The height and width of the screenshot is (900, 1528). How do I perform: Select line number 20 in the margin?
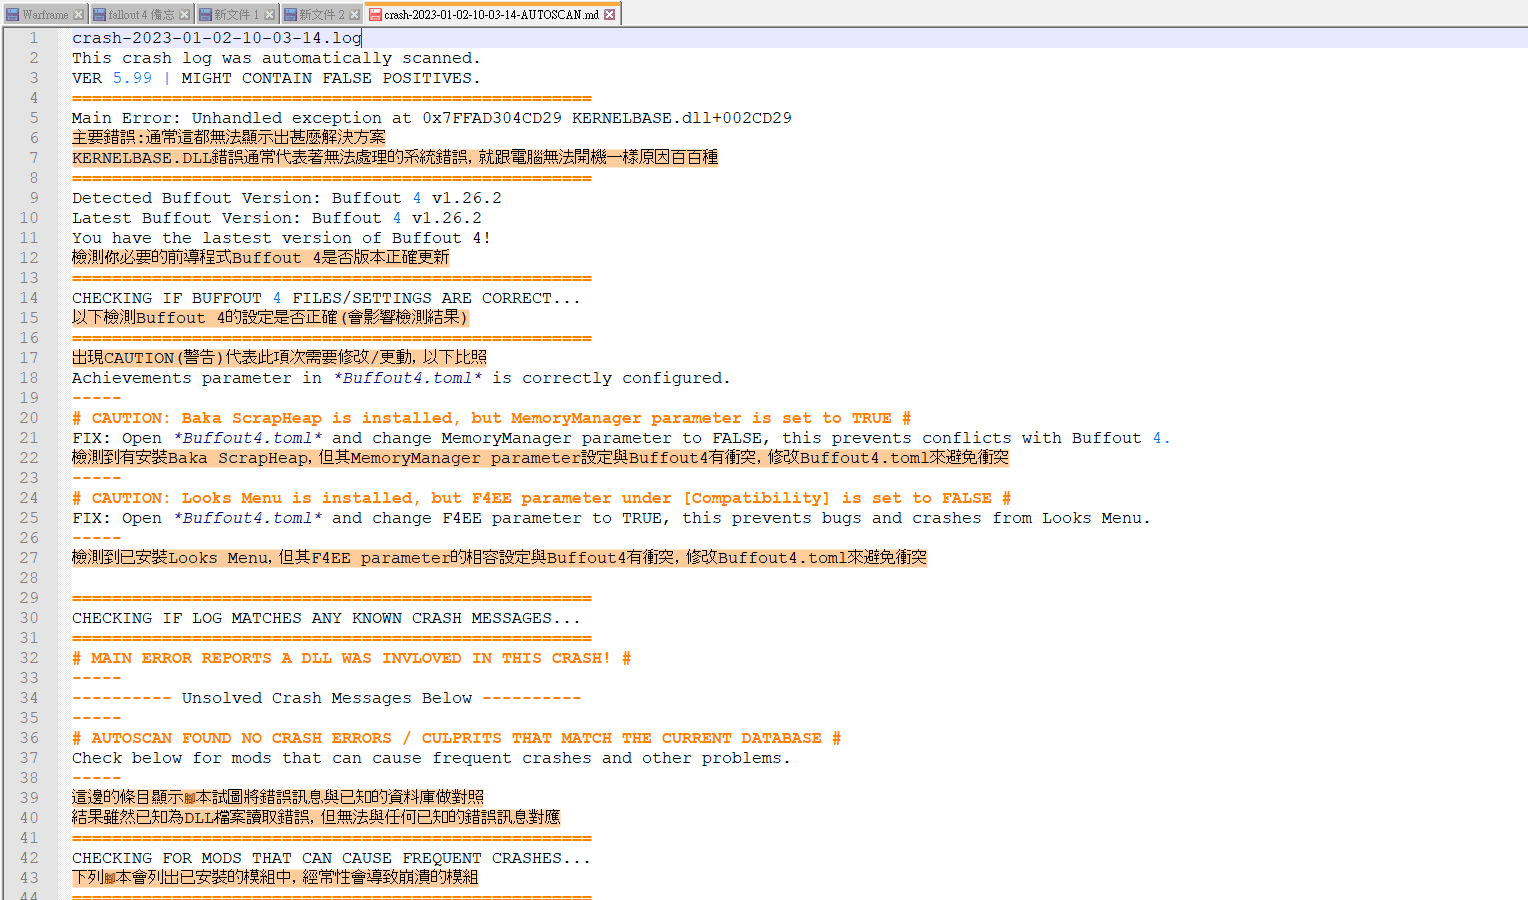click(29, 418)
